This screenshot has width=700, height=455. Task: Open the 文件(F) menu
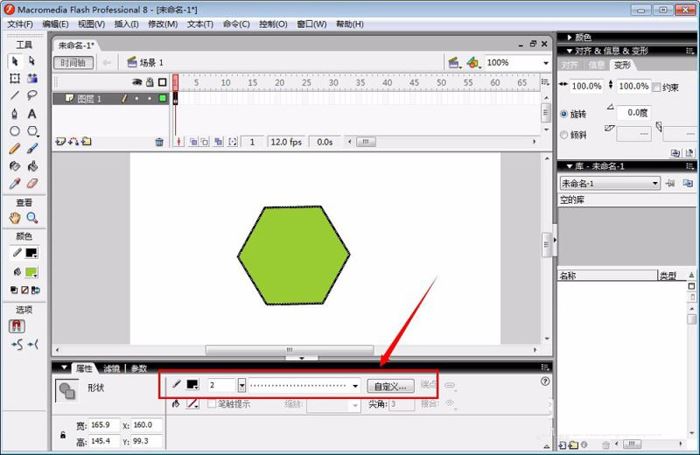click(x=20, y=24)
